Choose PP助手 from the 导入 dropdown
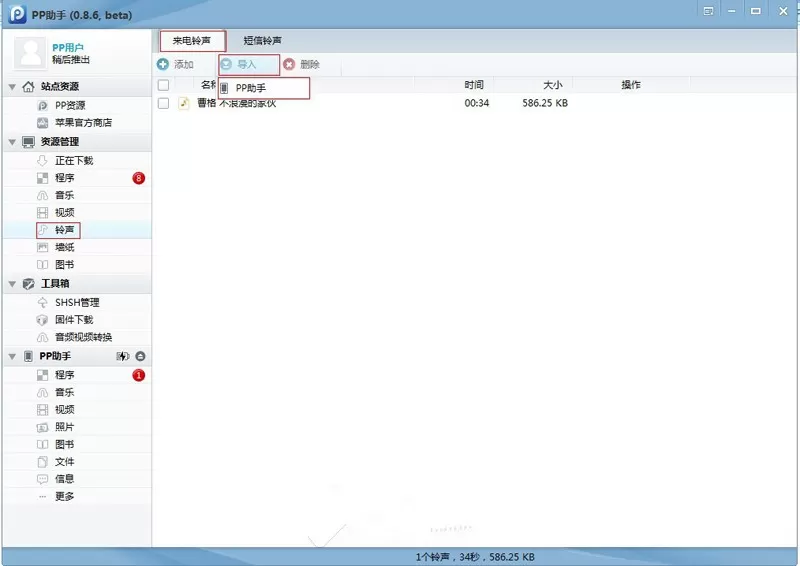800x566 pixels. [x=264, y=88]
